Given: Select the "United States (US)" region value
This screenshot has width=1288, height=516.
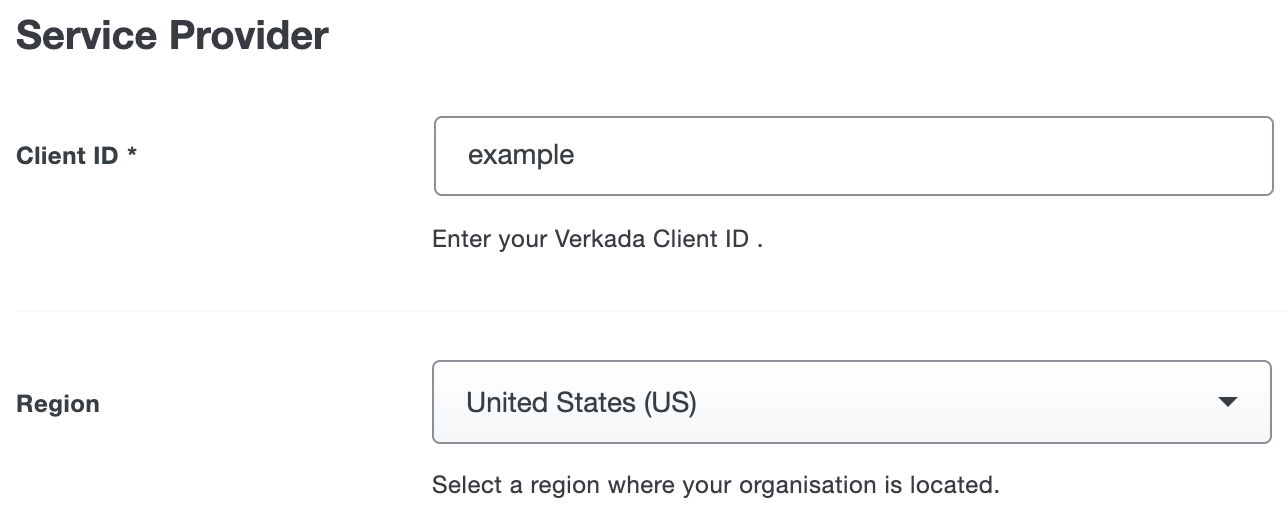Looking at the screenshot, I should (581, 403).
